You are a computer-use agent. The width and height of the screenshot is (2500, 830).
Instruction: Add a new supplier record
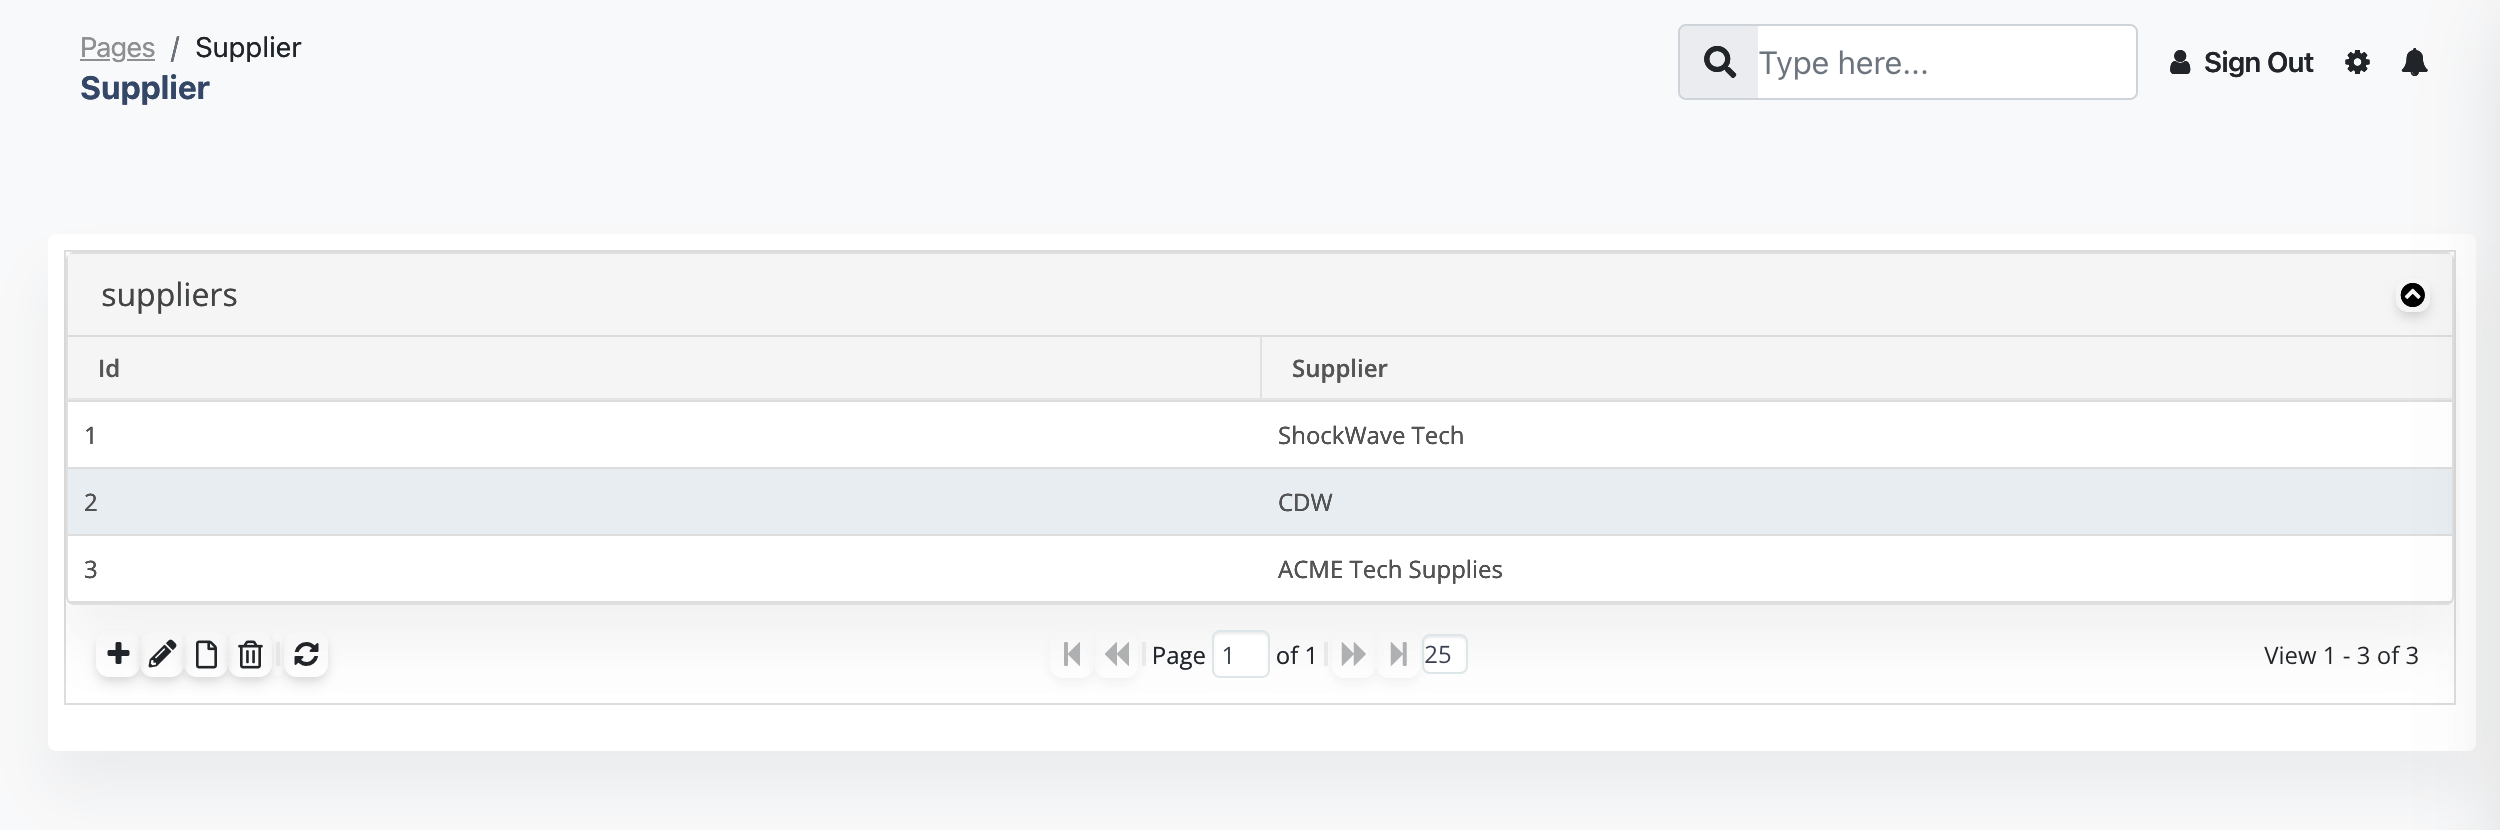pos(118,654)
